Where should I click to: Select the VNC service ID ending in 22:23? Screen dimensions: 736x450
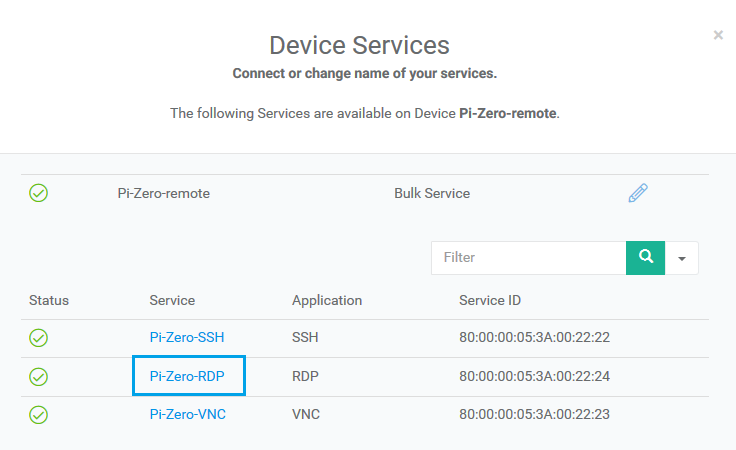click(x=534, y=414)
